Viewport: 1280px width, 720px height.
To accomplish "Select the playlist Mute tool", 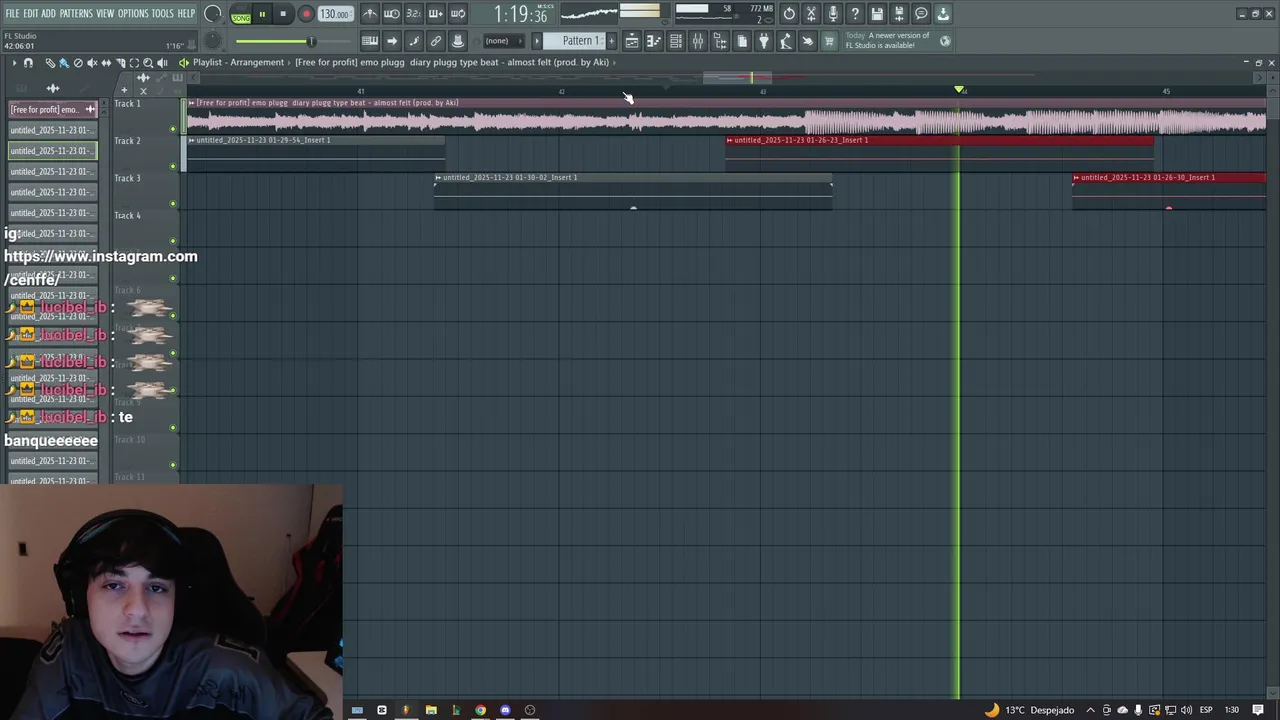I will point(92,63).
